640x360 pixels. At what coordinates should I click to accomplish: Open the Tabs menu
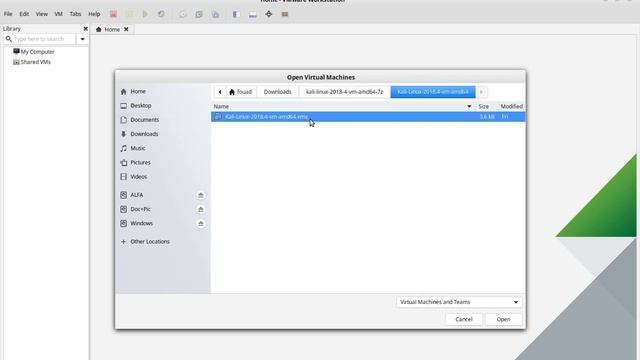pyautogui.click(x=75, y=14)
